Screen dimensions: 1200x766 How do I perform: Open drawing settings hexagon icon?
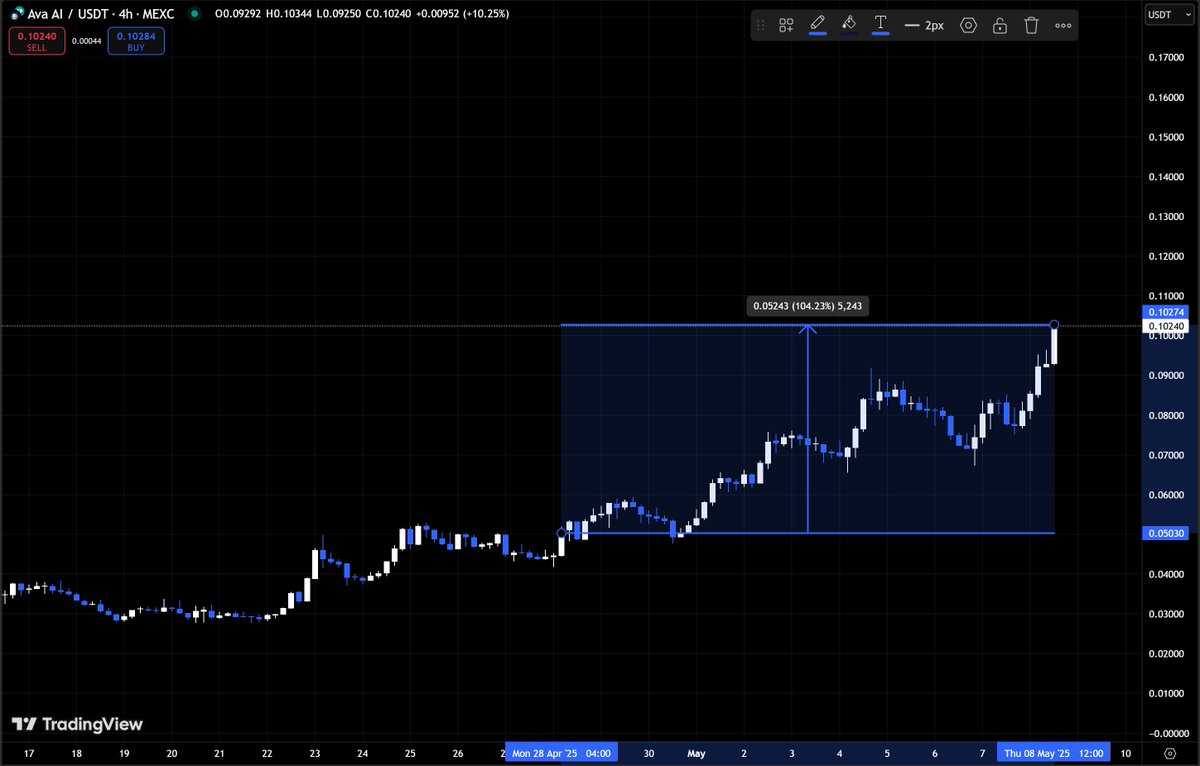tap(968, 25)
